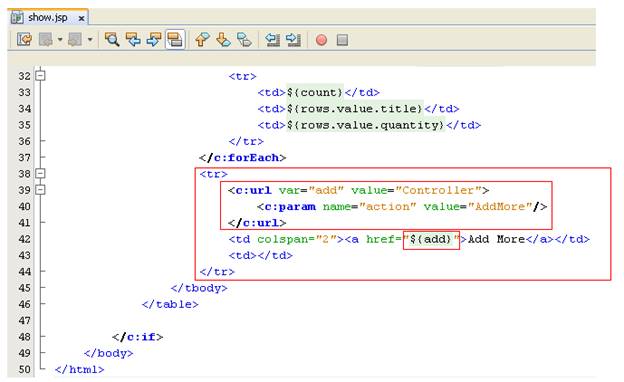Click Shift Line Left icon
624x382 pixels.
(x=272, y=39)
